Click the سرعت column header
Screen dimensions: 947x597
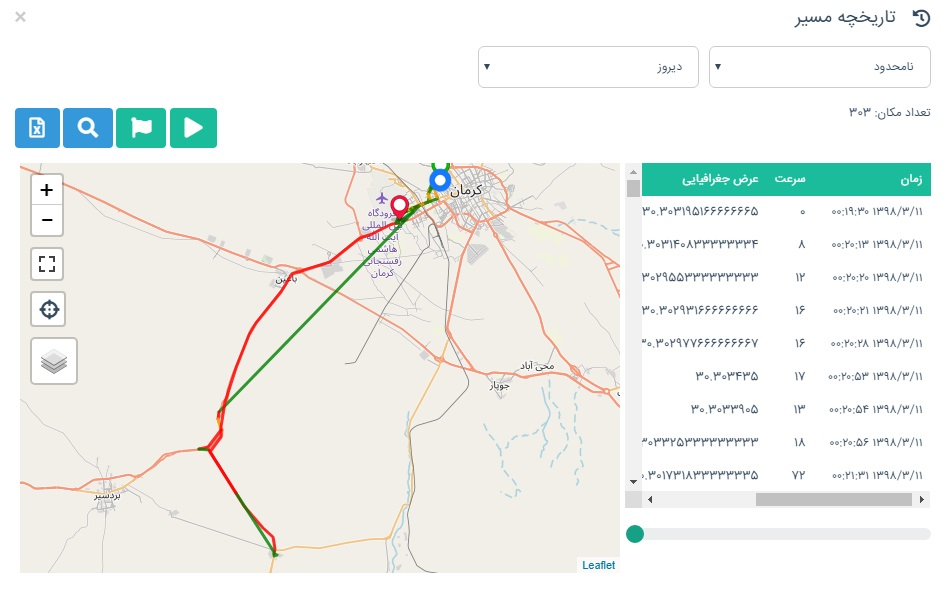(794, 180)
